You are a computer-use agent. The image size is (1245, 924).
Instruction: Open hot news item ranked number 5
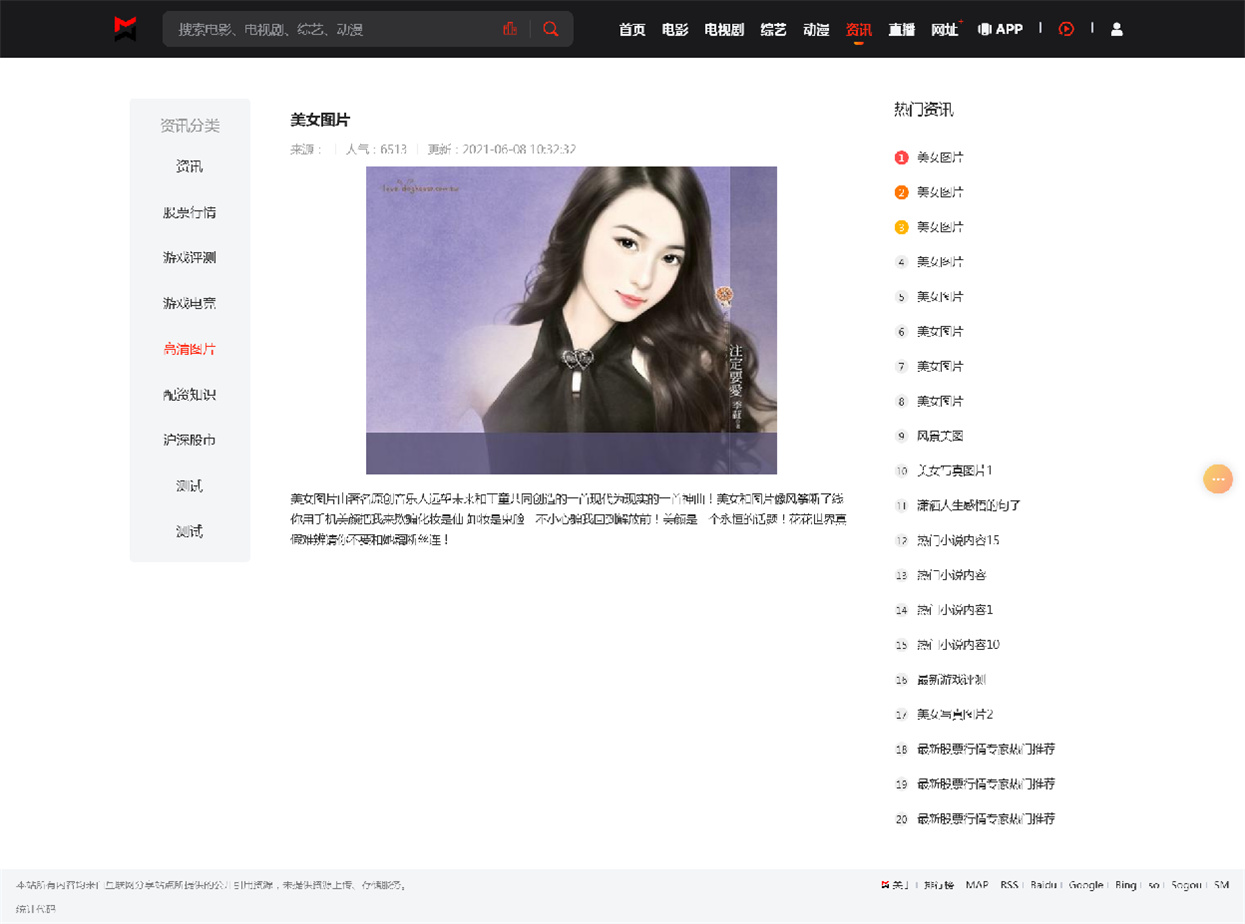click(940, 296)
